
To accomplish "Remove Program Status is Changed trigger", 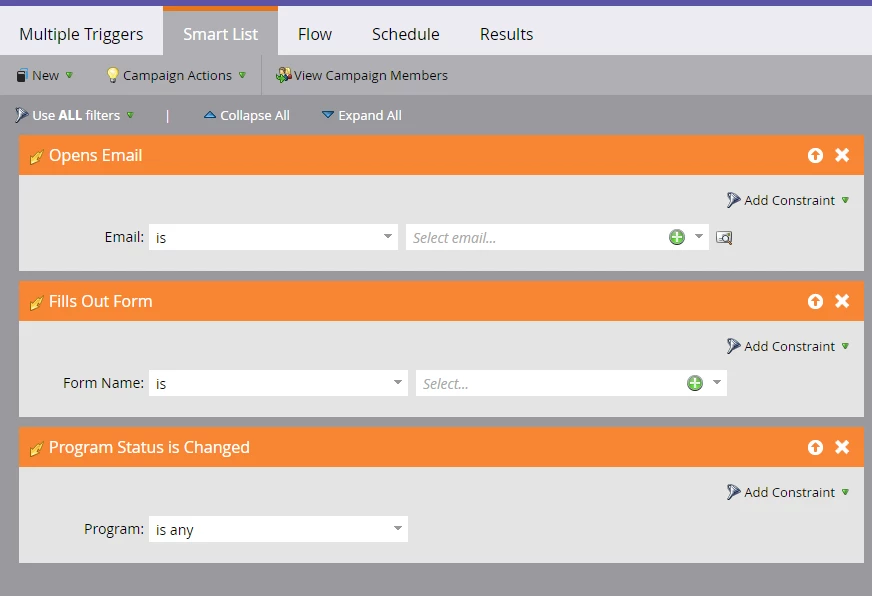I will (842, 447).
